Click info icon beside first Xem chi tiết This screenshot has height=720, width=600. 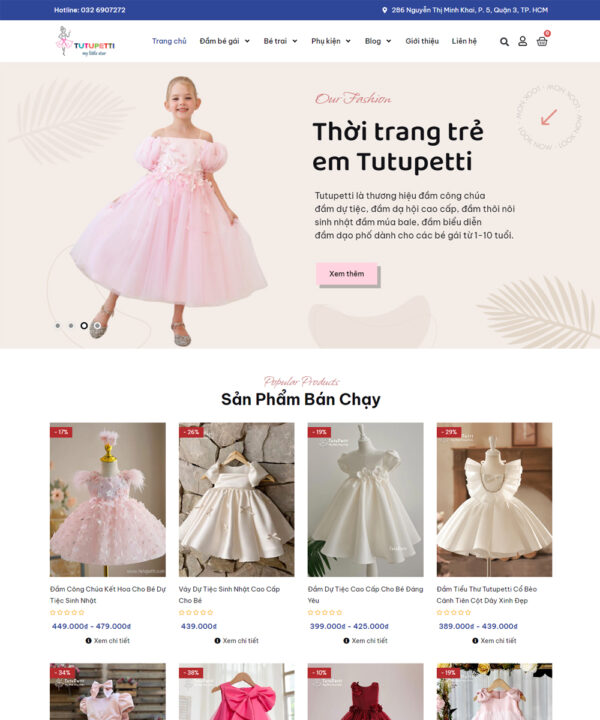[89, 641]
